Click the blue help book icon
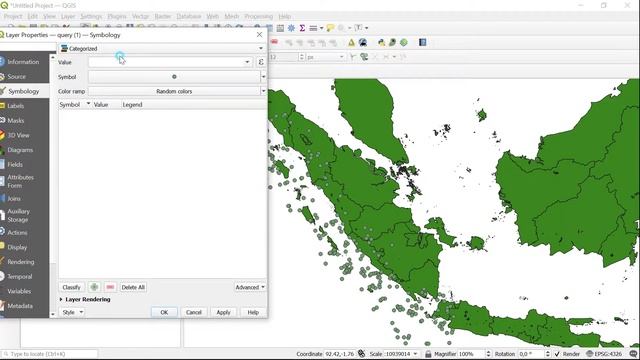Viewport: 640px width, 360px height. (422, 42)
